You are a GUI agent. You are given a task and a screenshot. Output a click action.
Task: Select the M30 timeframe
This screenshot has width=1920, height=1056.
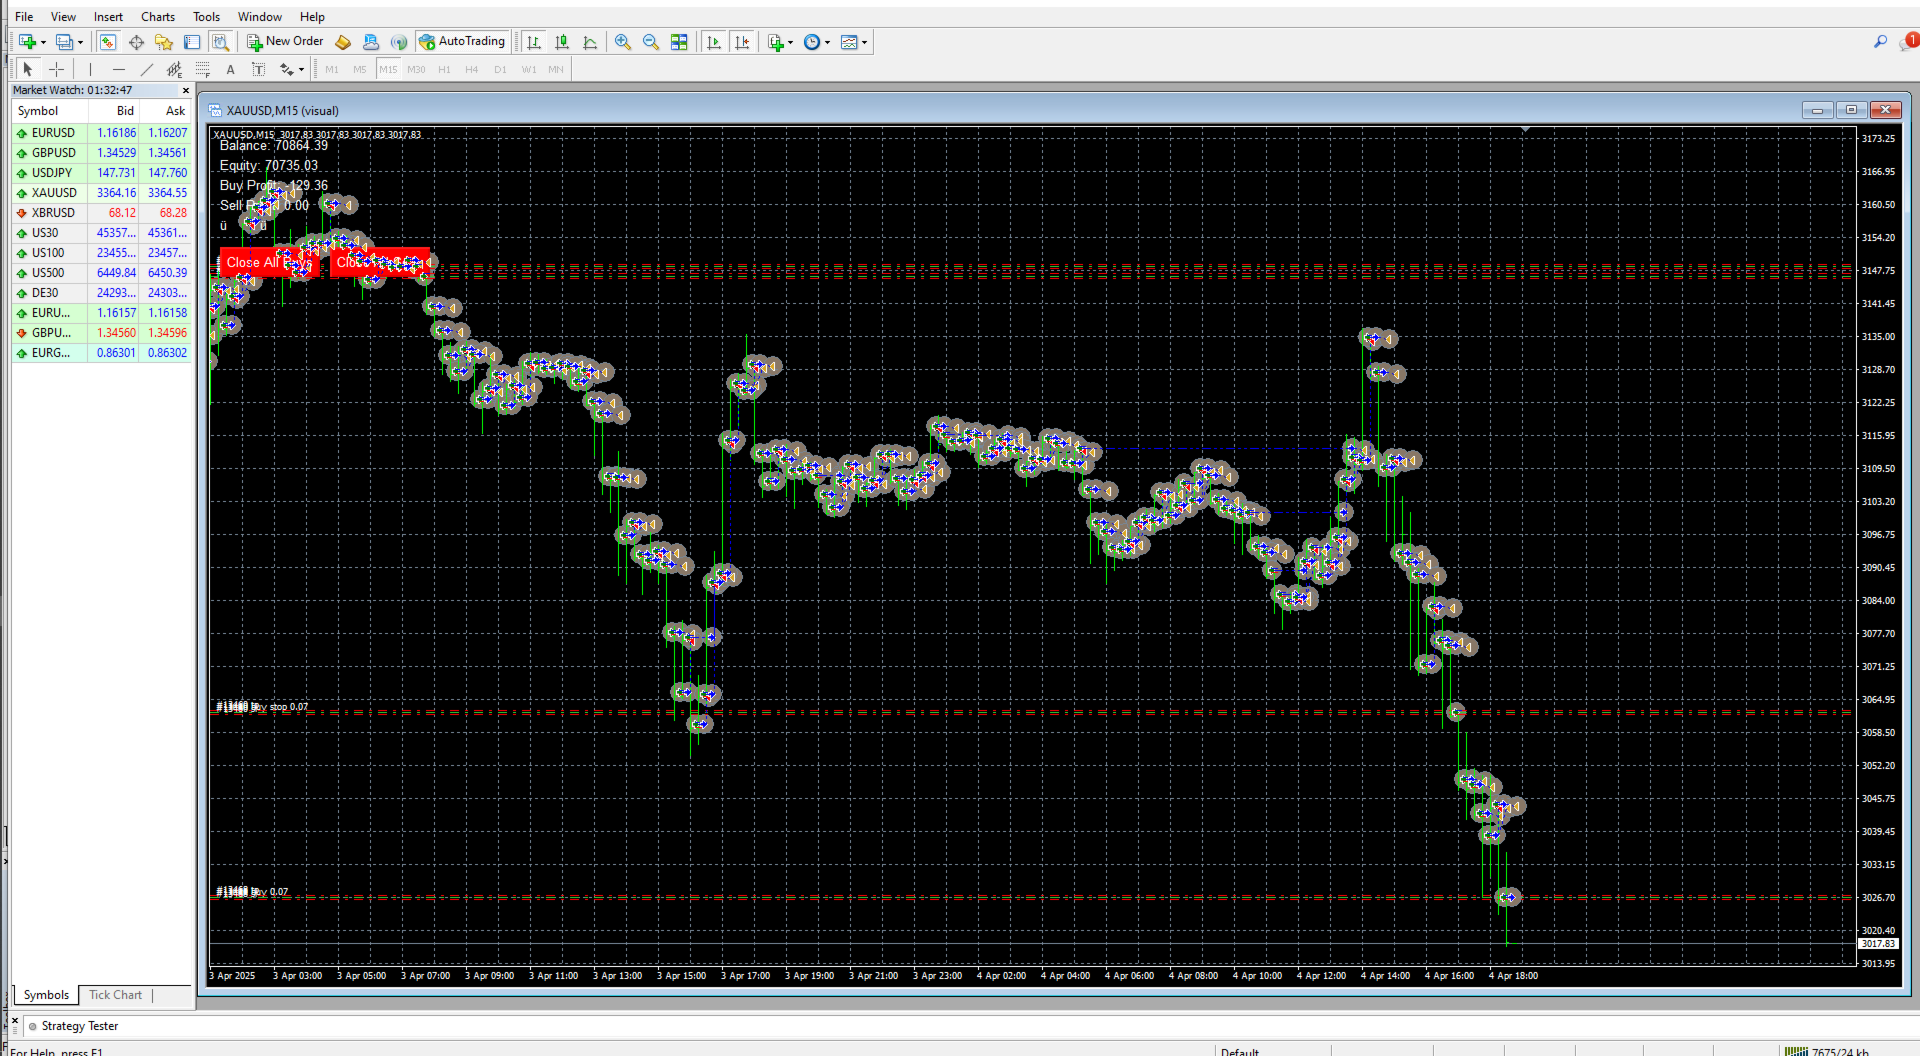tap(416, 69)
